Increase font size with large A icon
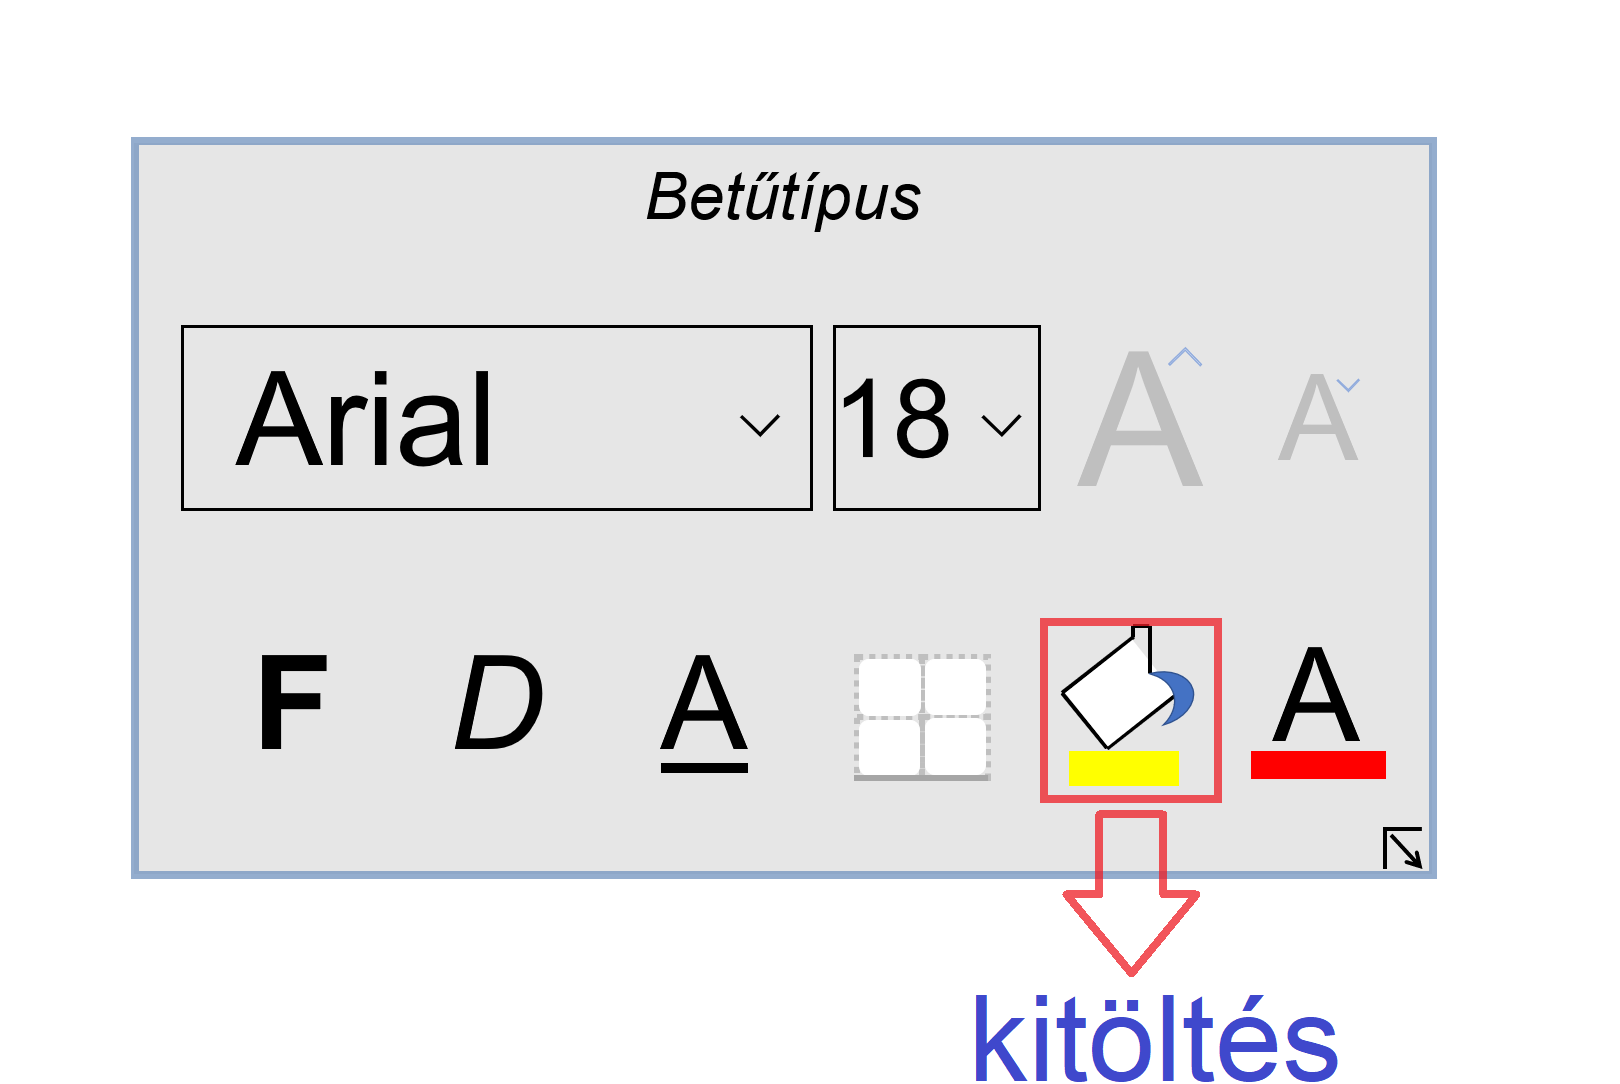 pyautogui.click(x=1141, y=418)
